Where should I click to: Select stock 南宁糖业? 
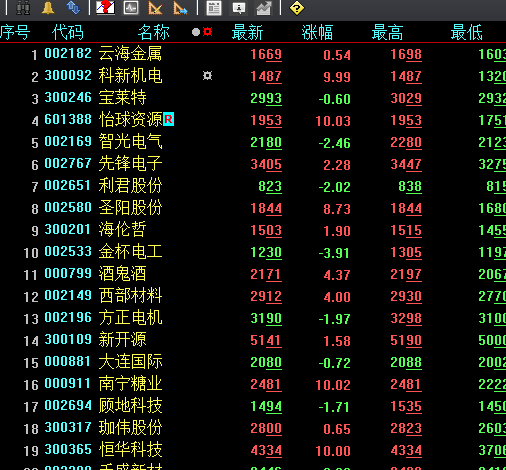130,384
